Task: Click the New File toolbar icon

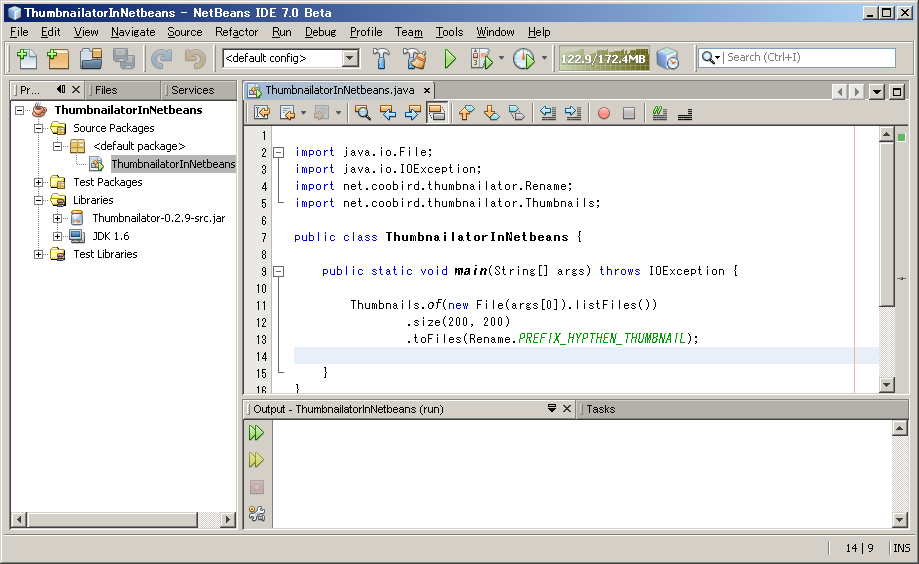Action: click(x=27, y=59)
